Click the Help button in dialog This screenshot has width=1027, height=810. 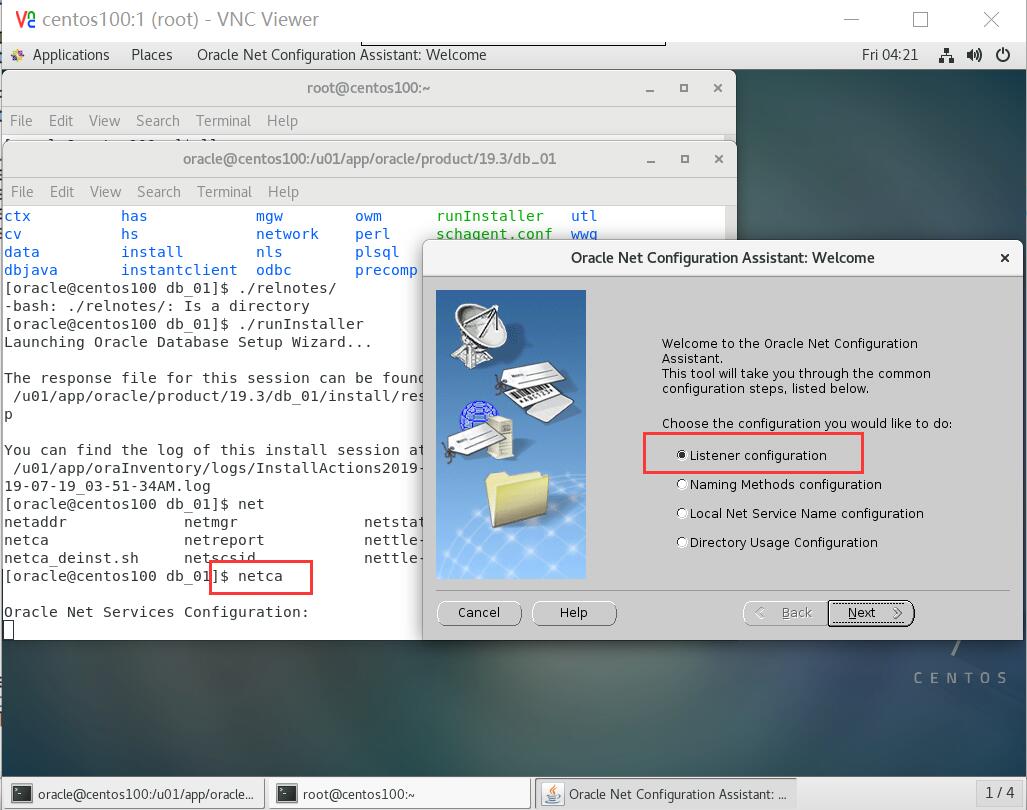click(573, 613)
